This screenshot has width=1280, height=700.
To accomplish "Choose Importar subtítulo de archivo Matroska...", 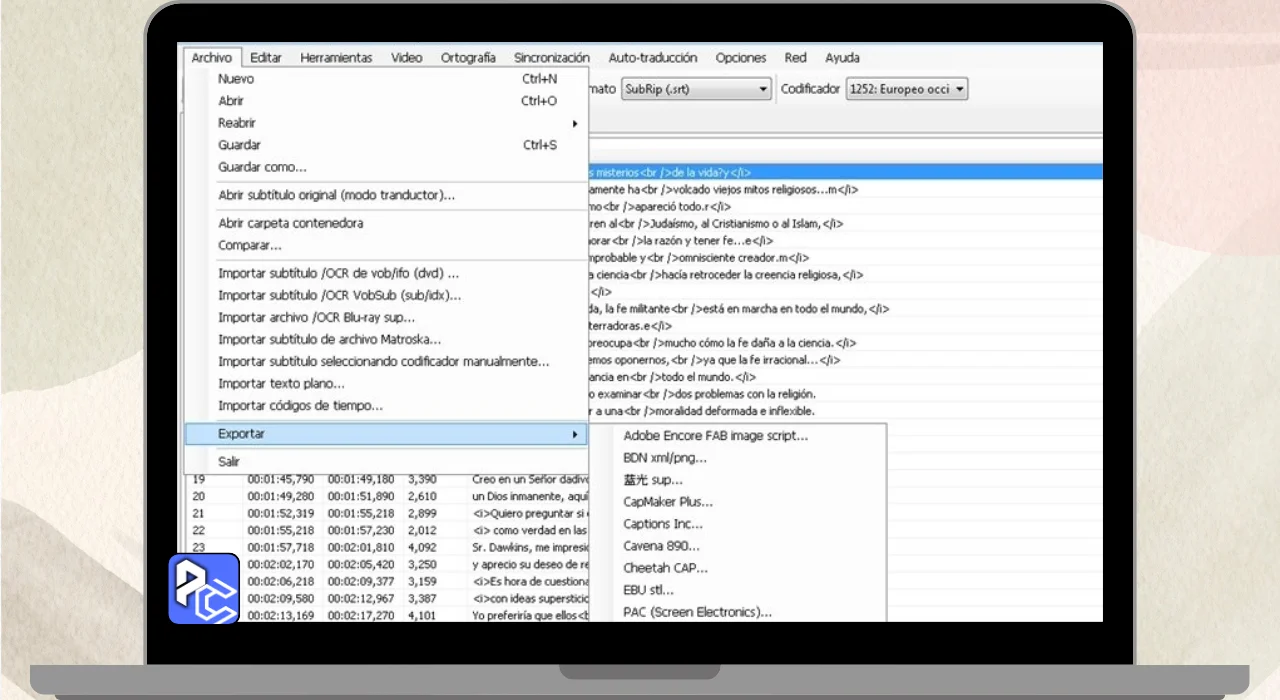I will [329, 339].
